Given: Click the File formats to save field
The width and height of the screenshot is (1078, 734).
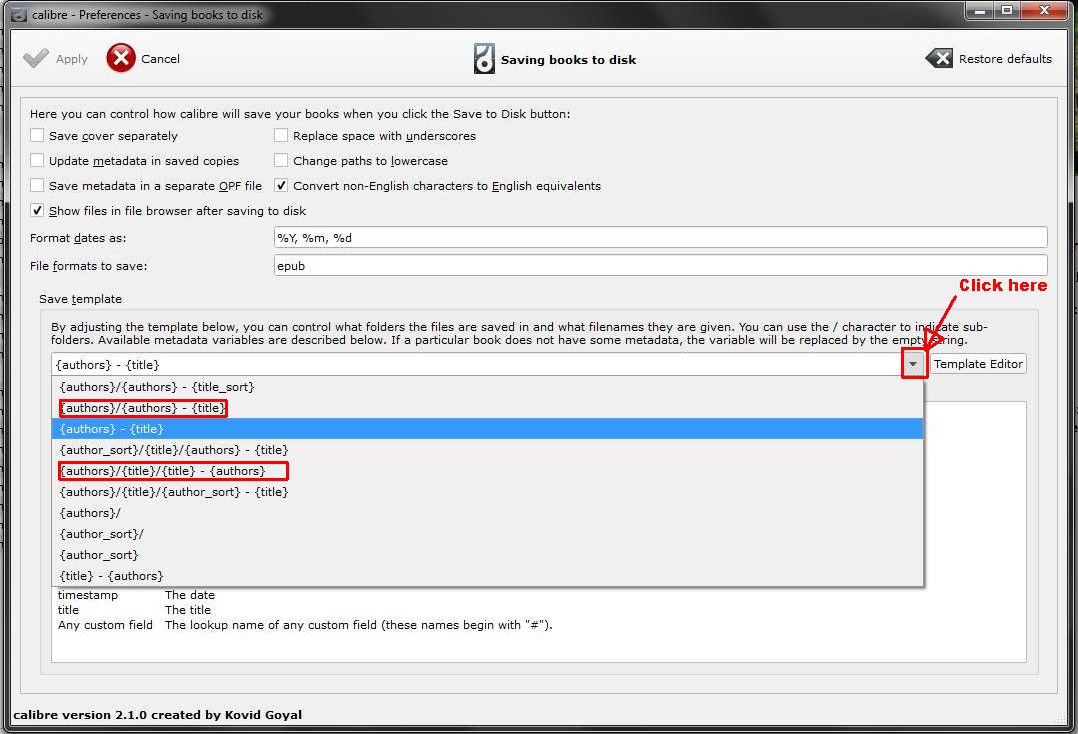Looking at the screenshot, I should [660, 266].
